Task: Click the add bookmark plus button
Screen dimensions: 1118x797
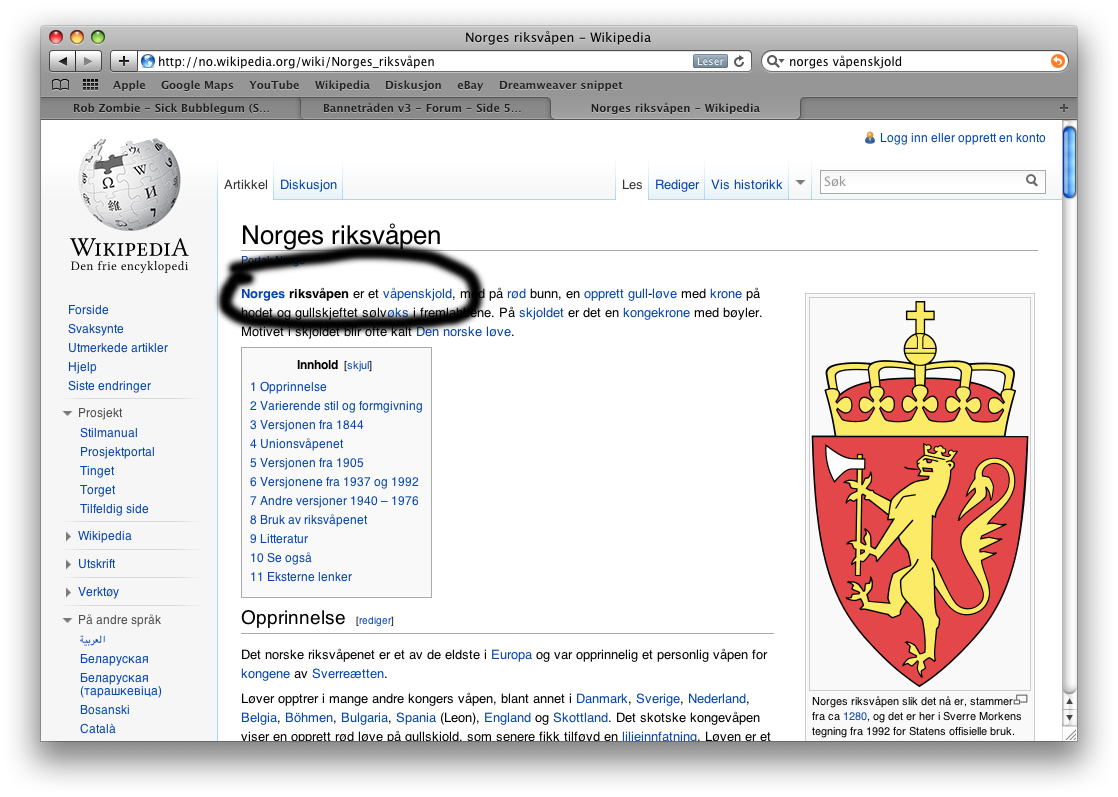Action: (x=123, y=61)
